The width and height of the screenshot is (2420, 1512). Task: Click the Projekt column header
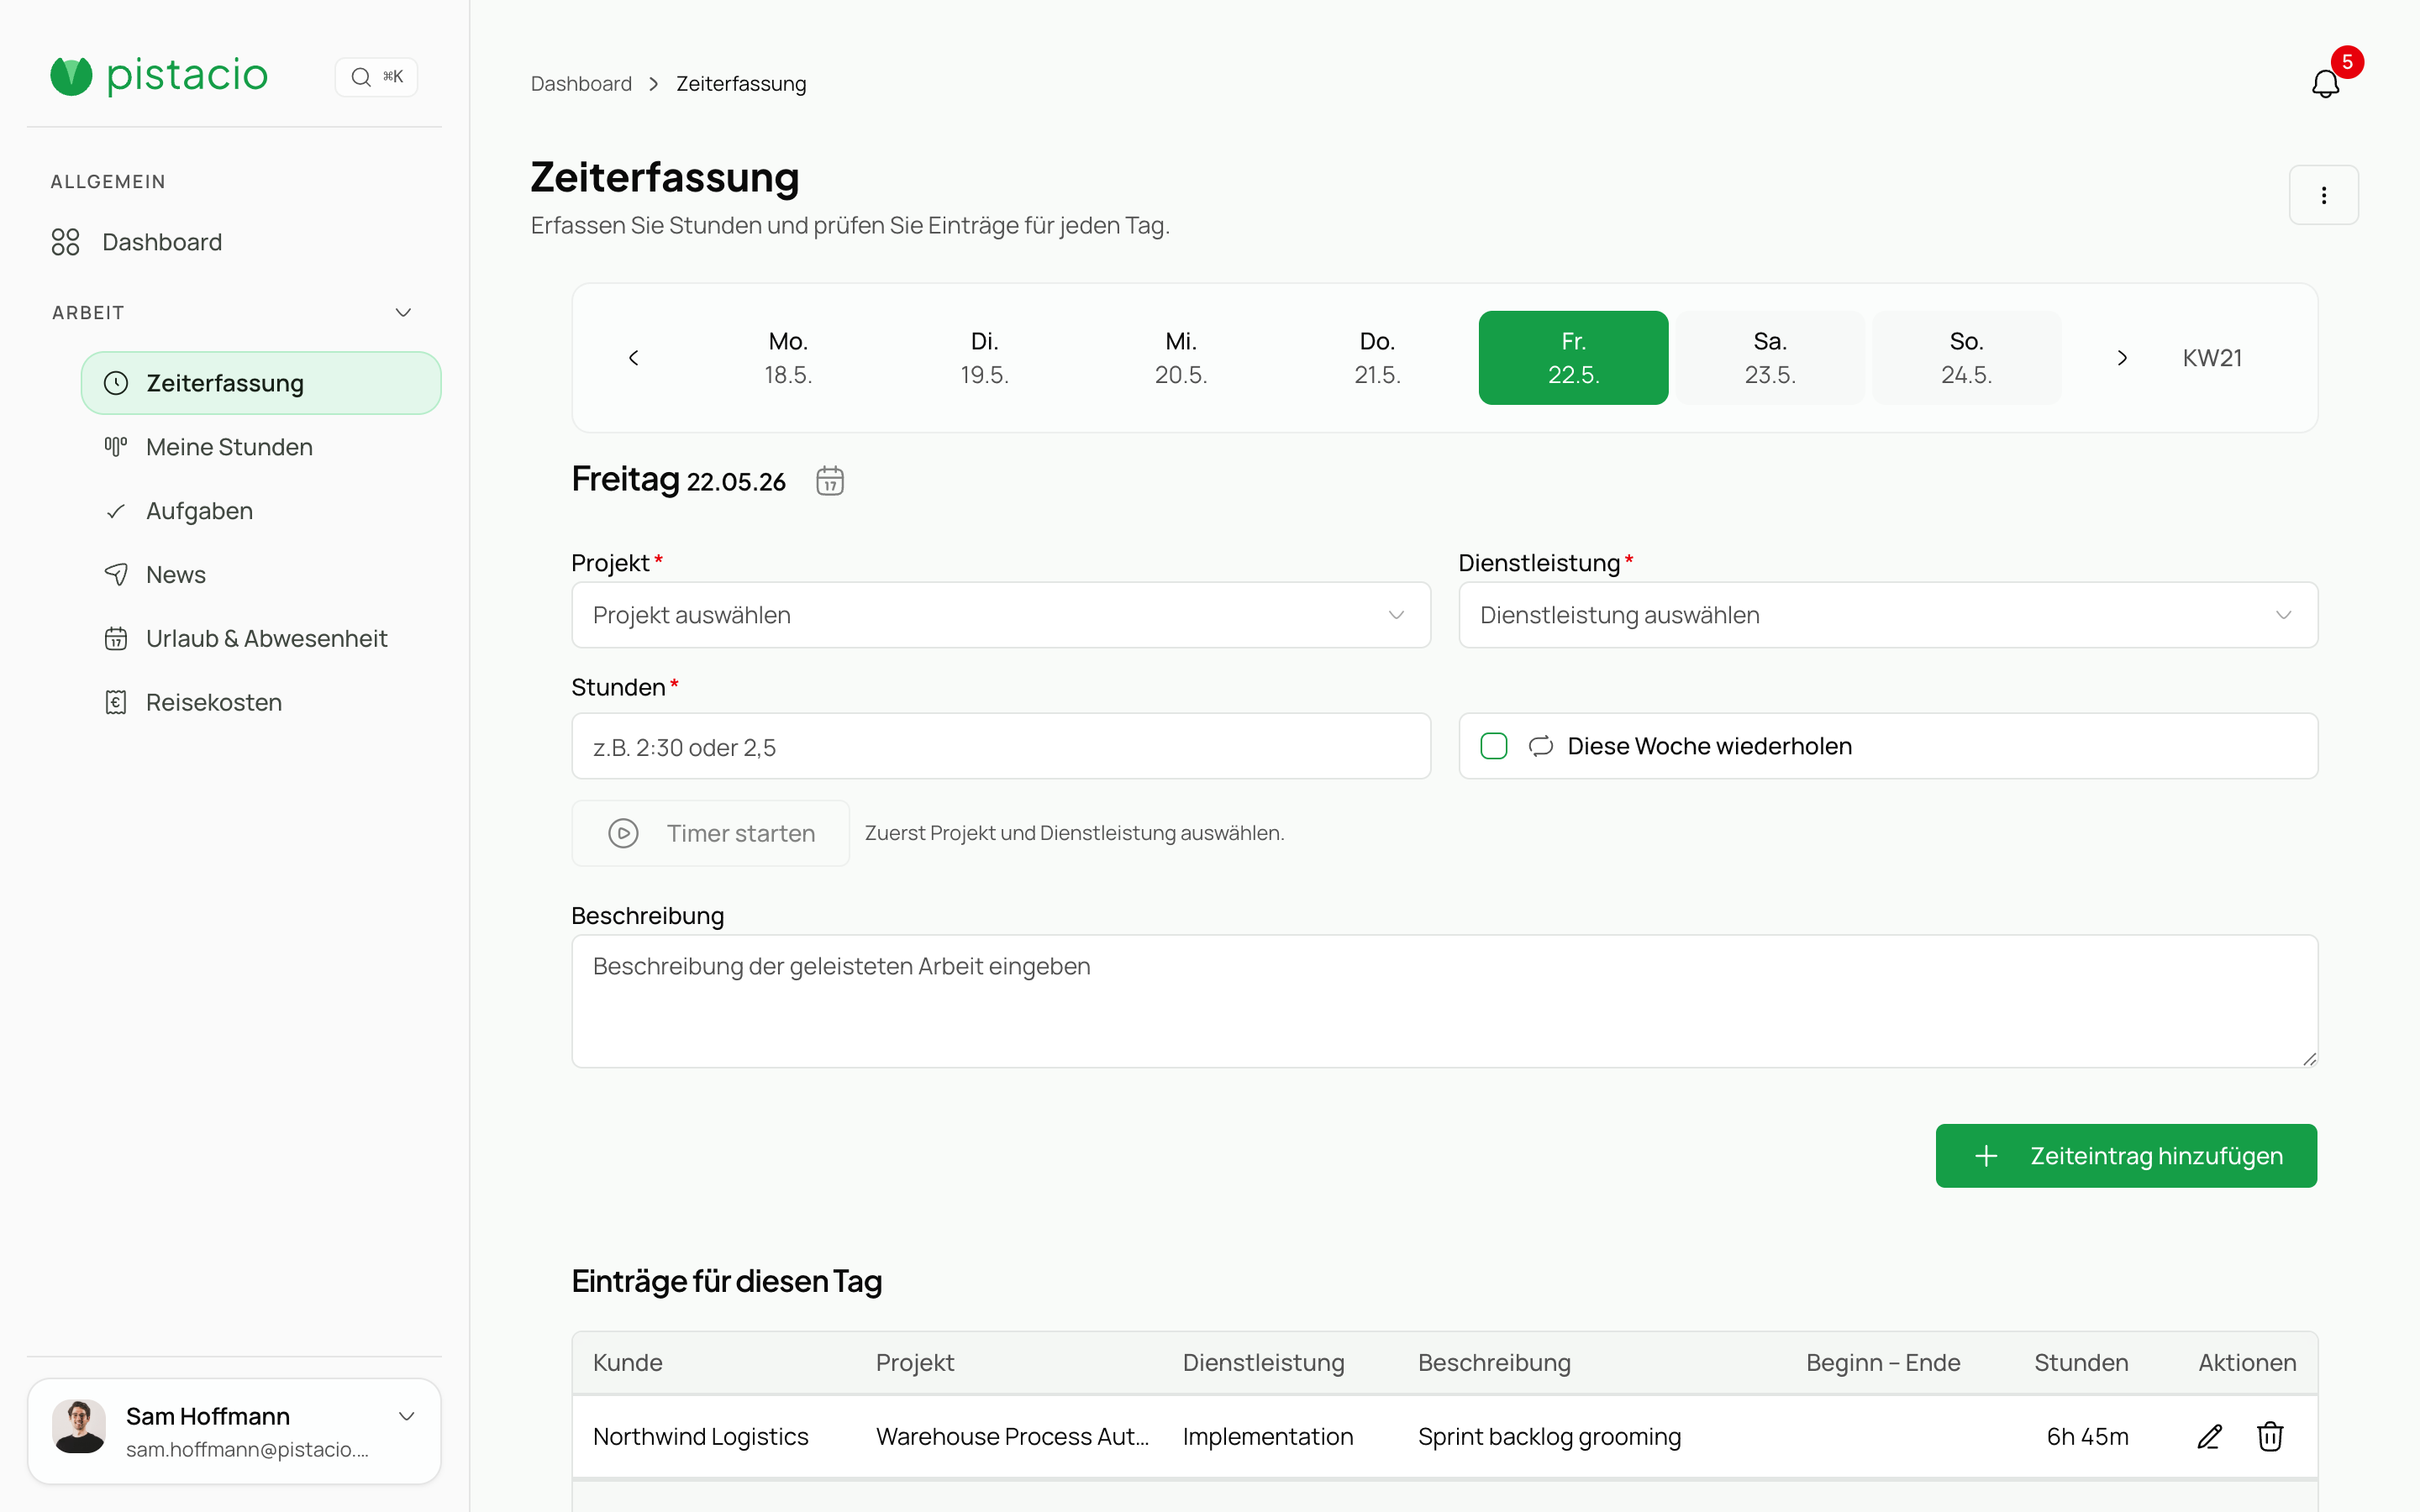tap(915, 1363)
